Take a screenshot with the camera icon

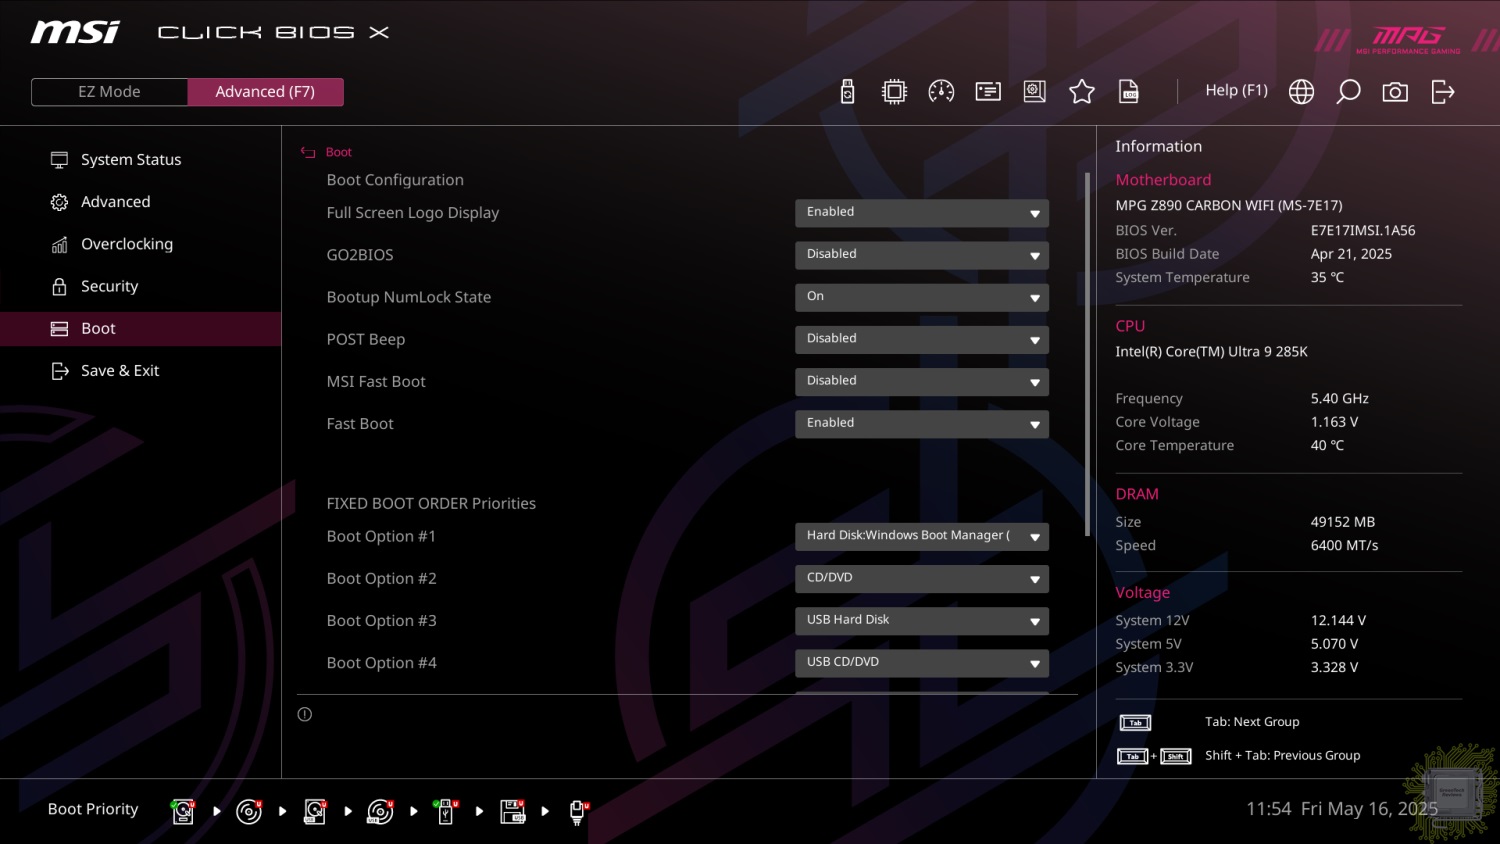tap(1395, 92)
